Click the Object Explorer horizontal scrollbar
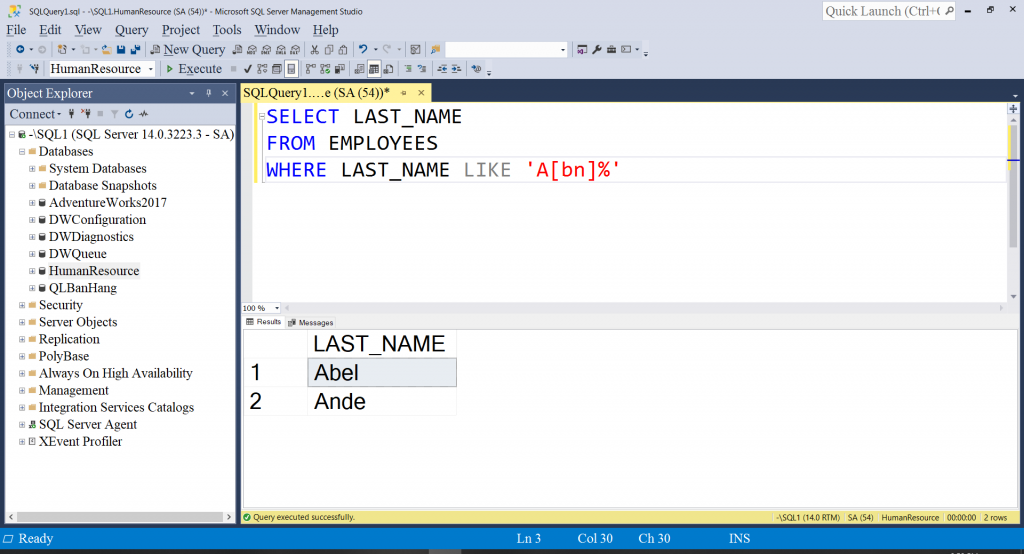 (x=120, y=517)
